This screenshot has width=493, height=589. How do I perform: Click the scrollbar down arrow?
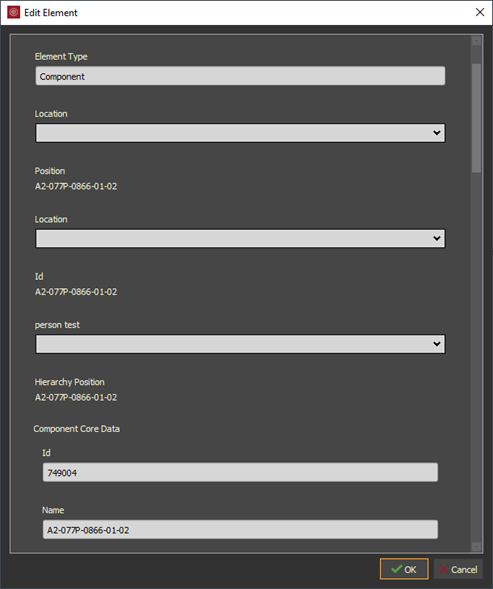[476, 547]
